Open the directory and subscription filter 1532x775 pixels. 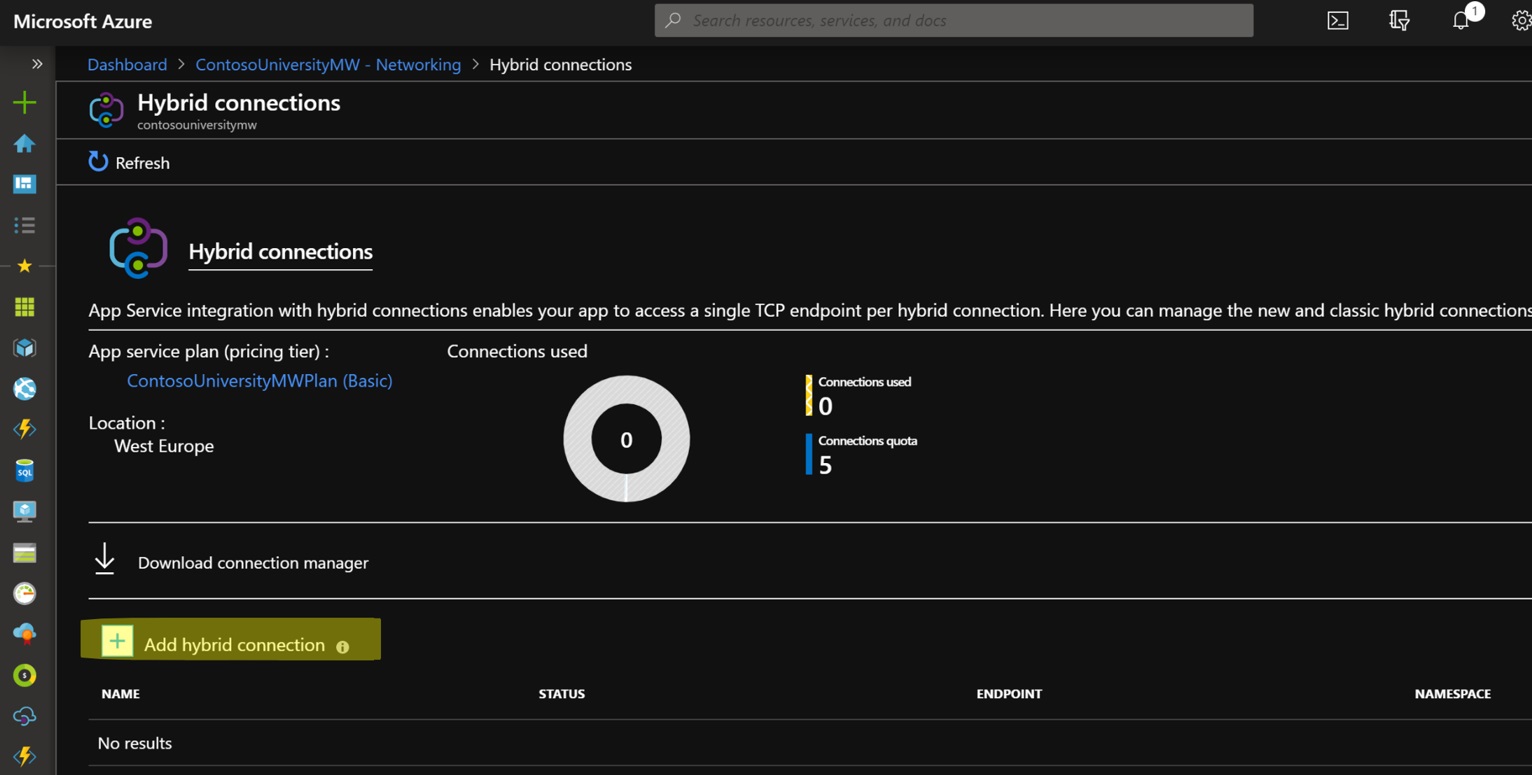[x=1399, y=20]
